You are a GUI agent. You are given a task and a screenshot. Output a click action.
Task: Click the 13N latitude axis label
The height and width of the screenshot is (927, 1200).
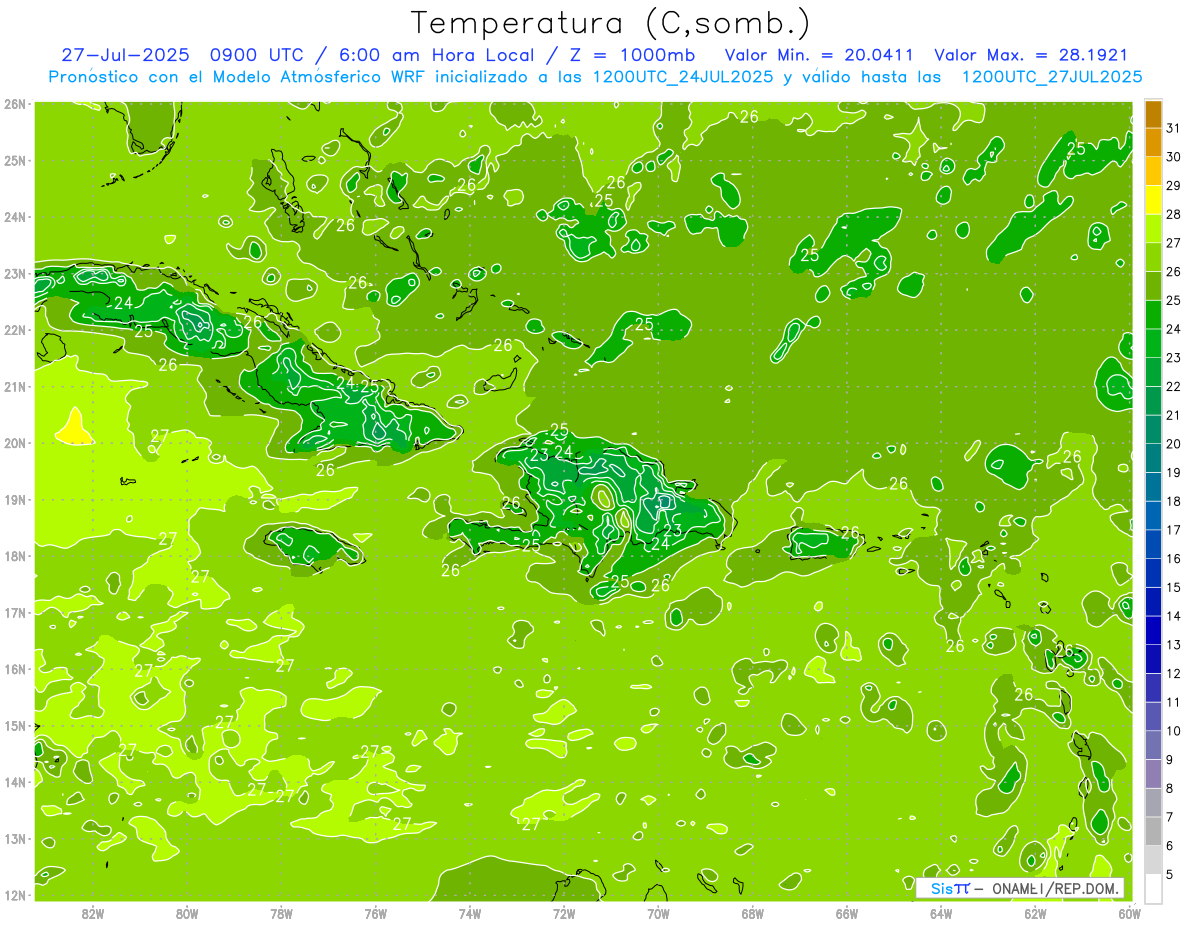click(15, 839)
